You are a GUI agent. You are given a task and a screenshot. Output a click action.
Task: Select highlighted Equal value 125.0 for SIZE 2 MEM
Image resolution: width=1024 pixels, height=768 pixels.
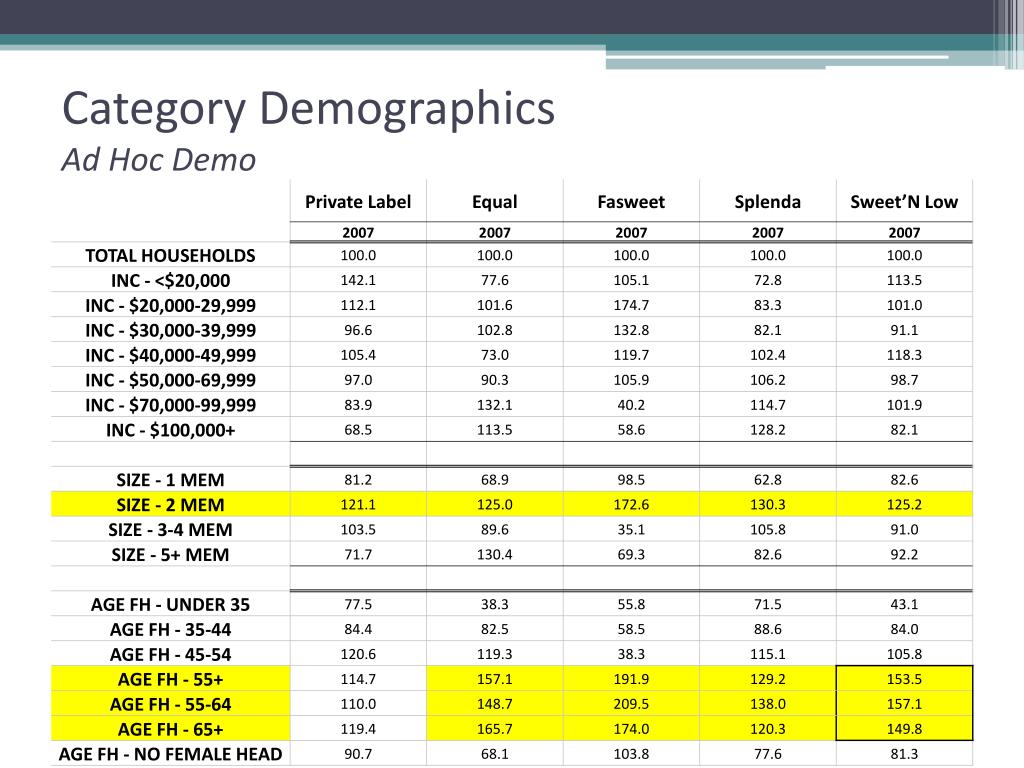point(494,505)
